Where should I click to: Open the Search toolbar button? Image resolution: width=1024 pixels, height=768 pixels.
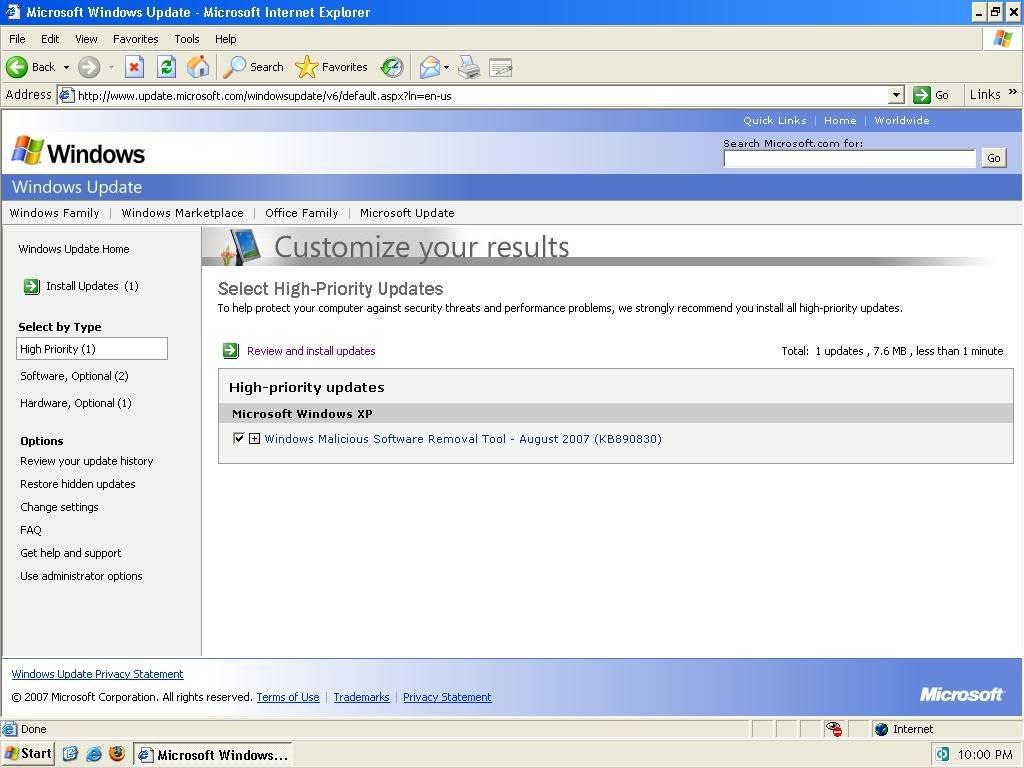(x=253, y=67)
